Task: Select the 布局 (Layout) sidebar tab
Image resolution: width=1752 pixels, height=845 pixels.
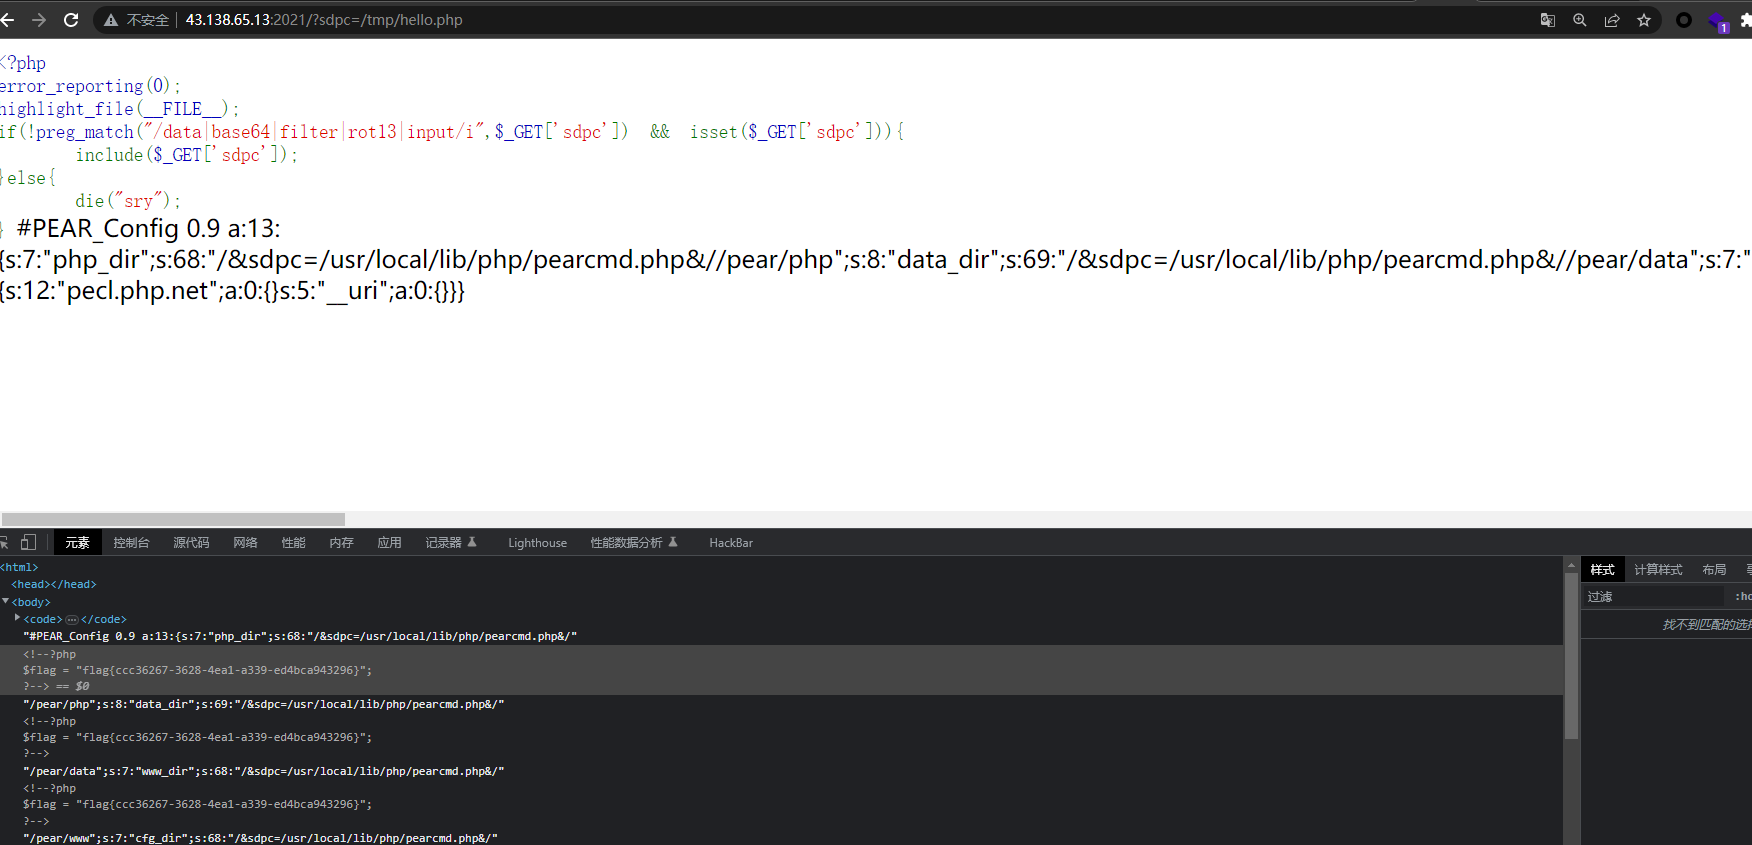Action: pos(1714,569)
